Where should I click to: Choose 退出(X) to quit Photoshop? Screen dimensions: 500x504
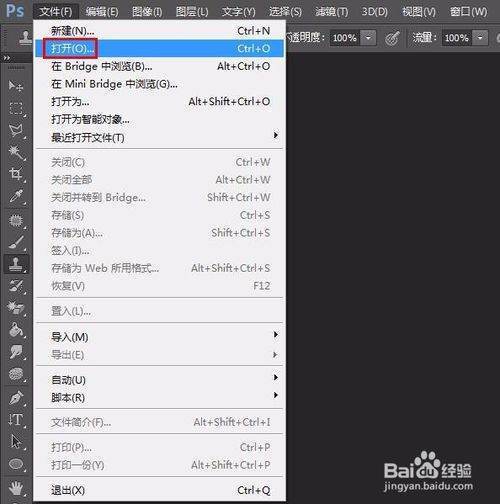[160, 490]
